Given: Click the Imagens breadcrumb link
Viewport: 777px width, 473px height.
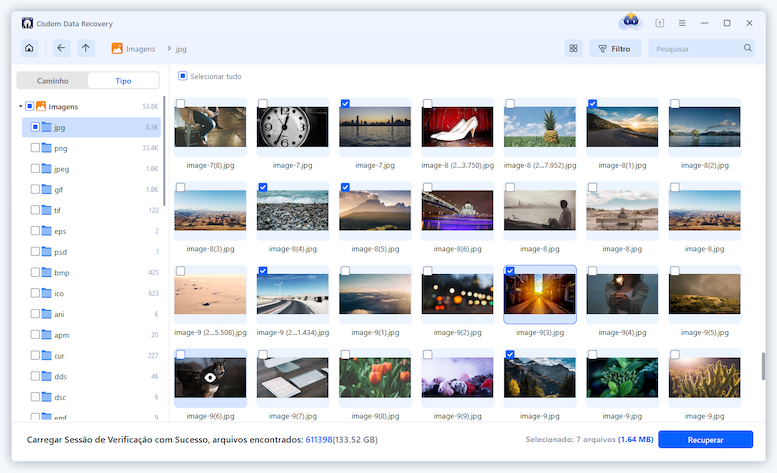Looking at the screenshot, I should click(x=138, y=48).
